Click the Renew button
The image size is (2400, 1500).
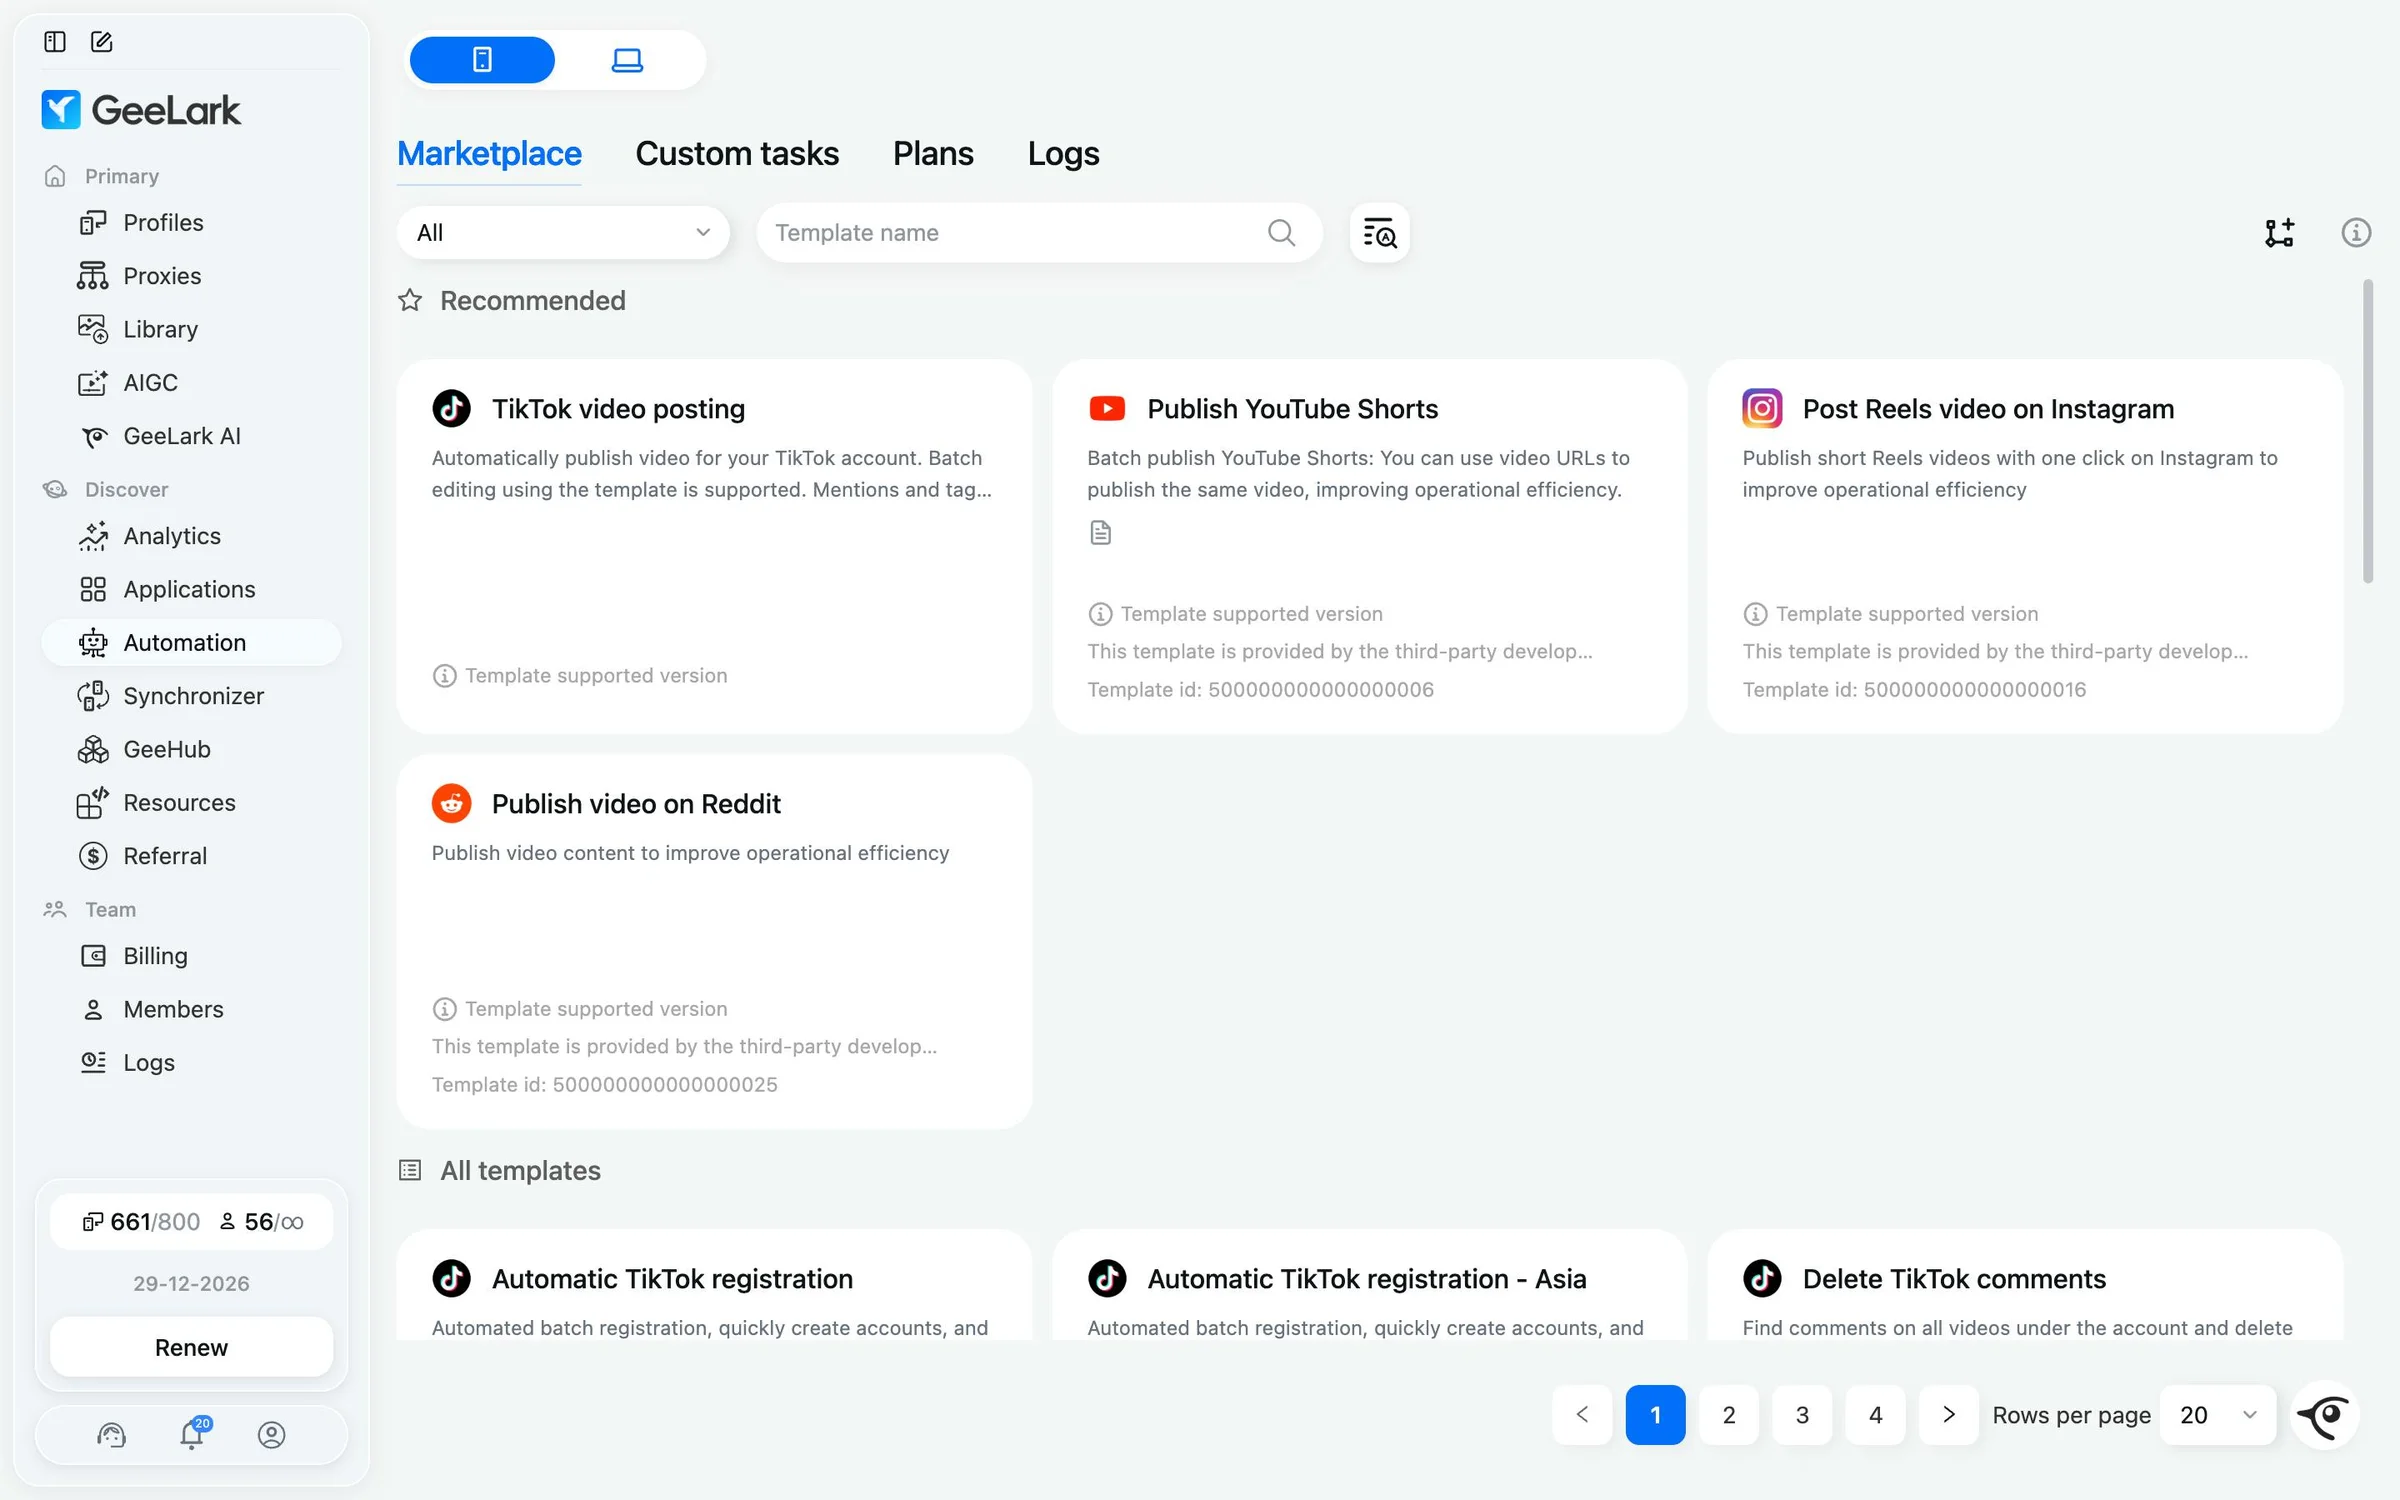tap(191, 1347)
